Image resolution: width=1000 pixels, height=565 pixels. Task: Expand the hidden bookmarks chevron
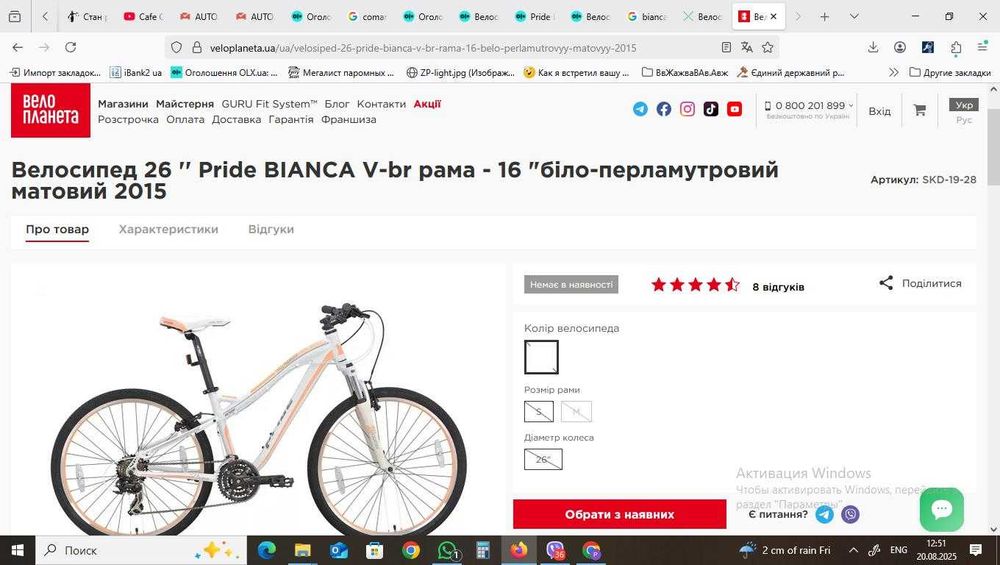(x=893, y=73)
